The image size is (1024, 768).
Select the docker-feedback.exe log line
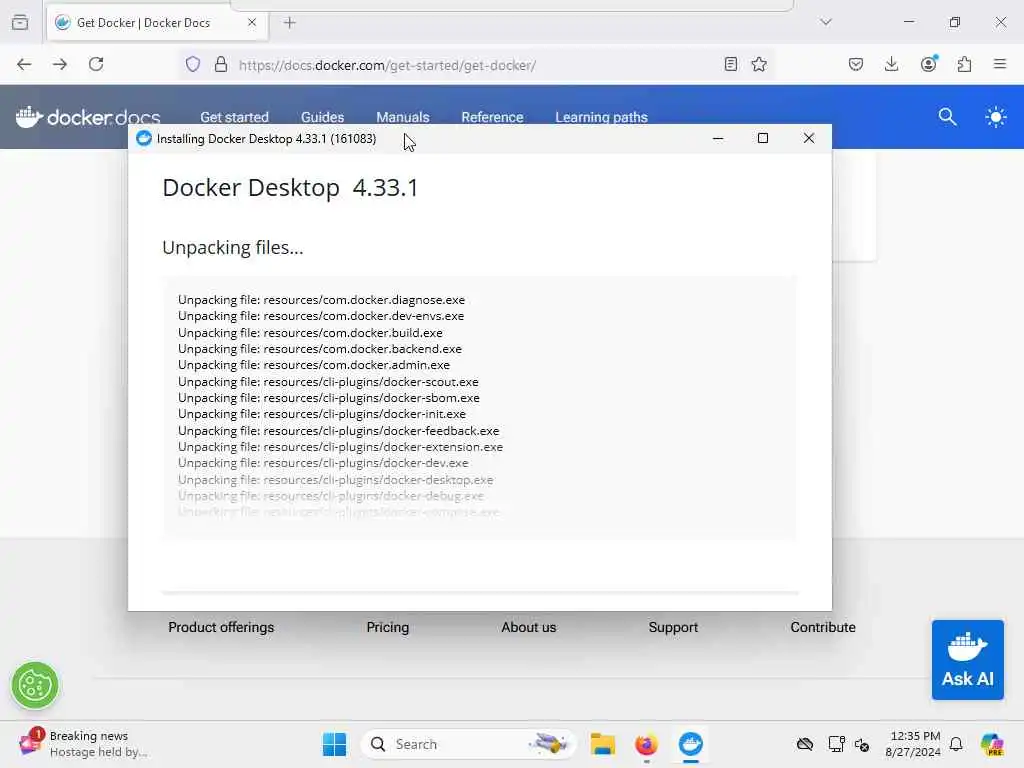pos(338,430)
